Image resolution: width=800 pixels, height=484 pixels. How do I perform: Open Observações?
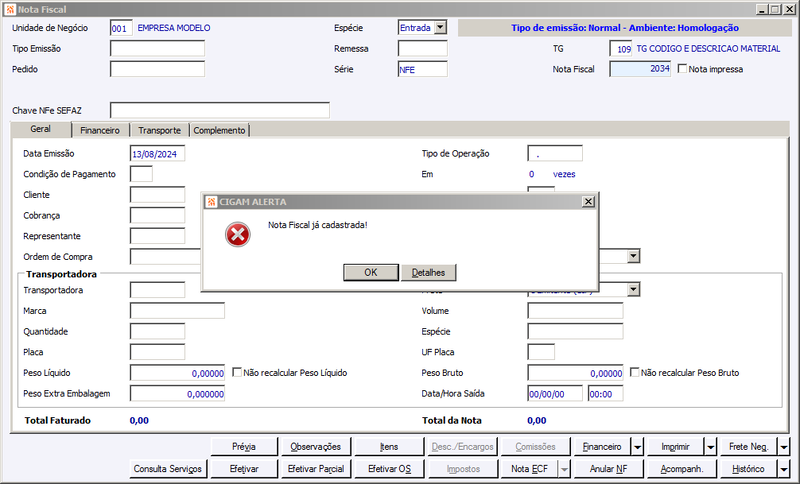(316, 447)
